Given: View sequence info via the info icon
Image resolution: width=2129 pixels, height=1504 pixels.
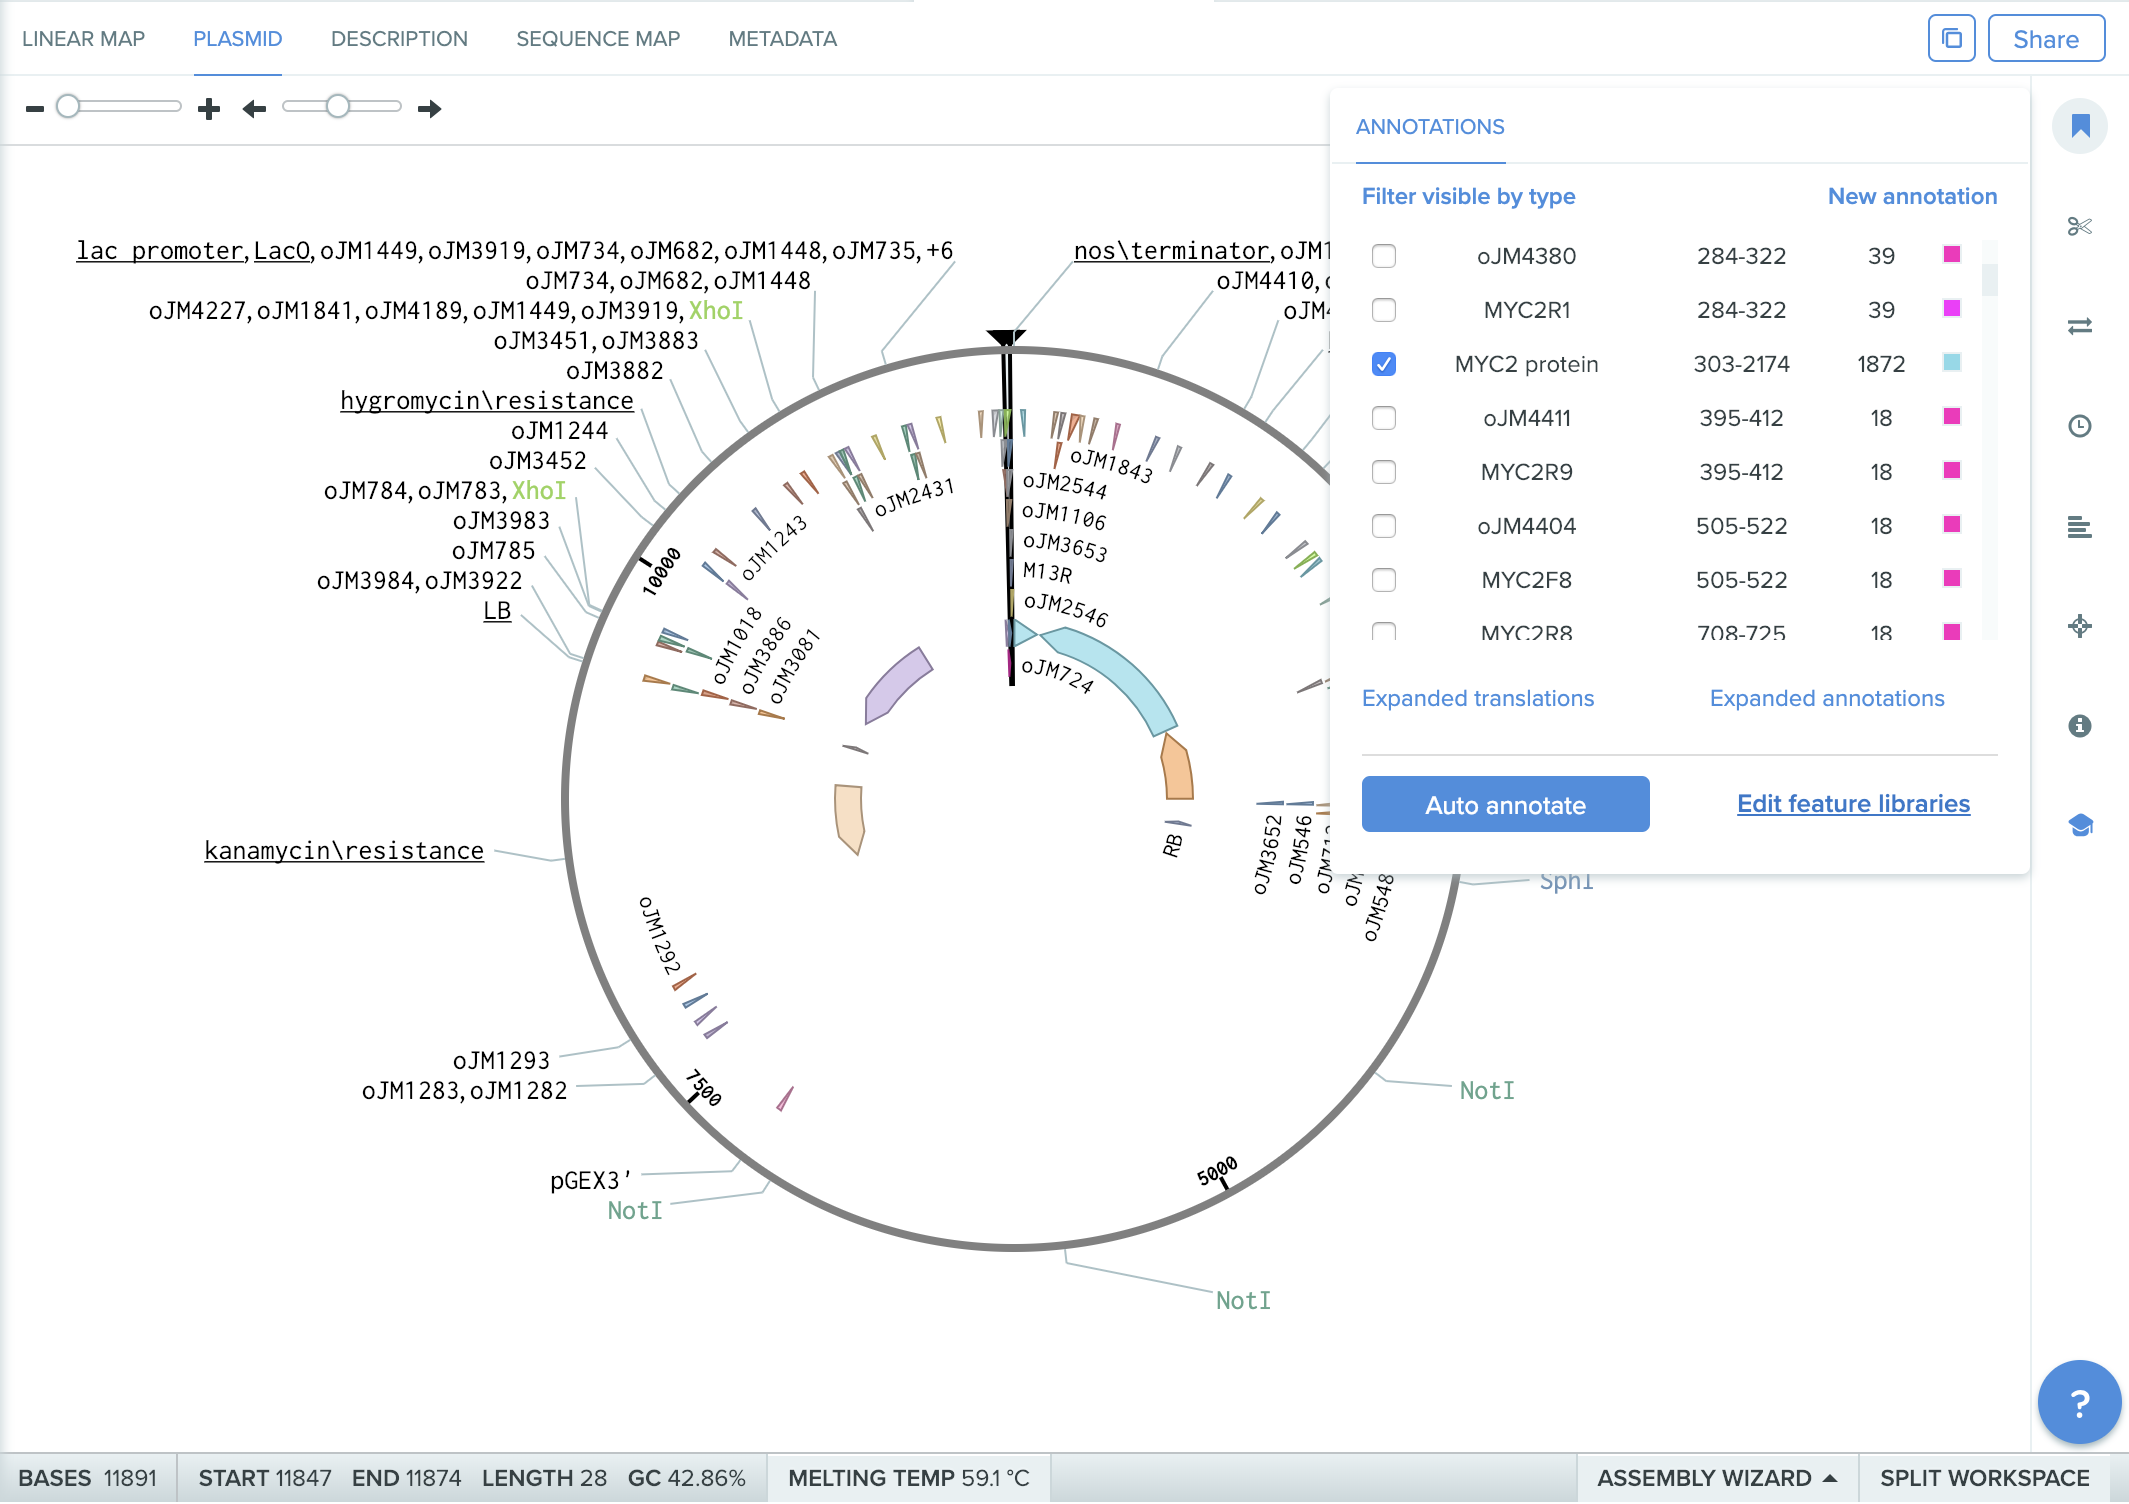Looking at the screenshot, I should [2080, 727].
